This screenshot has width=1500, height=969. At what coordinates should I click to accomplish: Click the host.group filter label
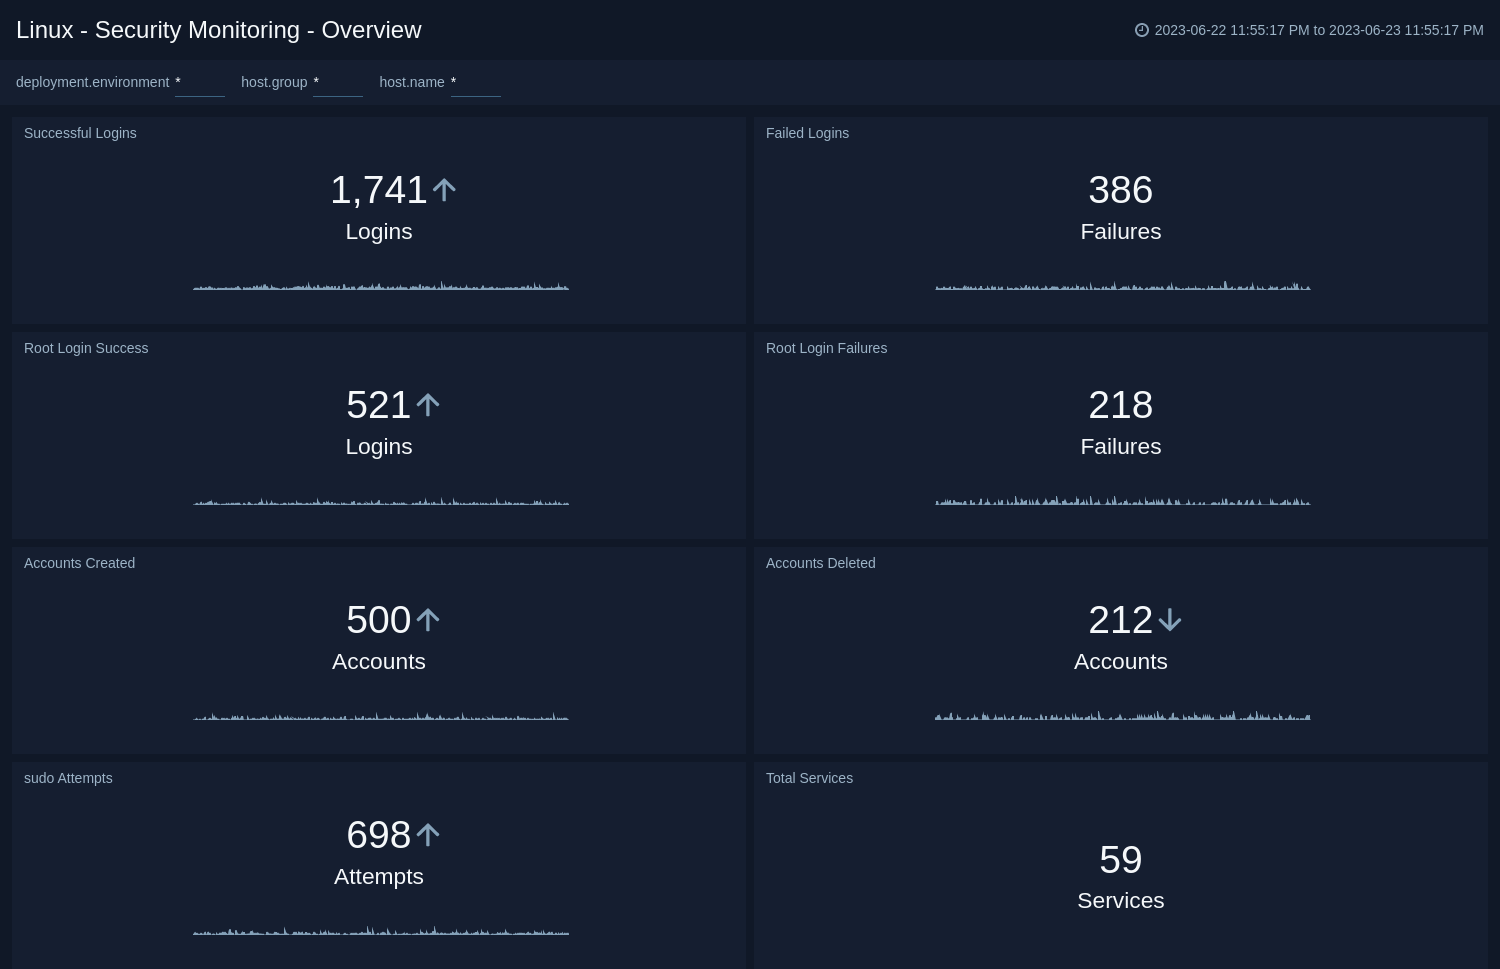coord(274,82)
